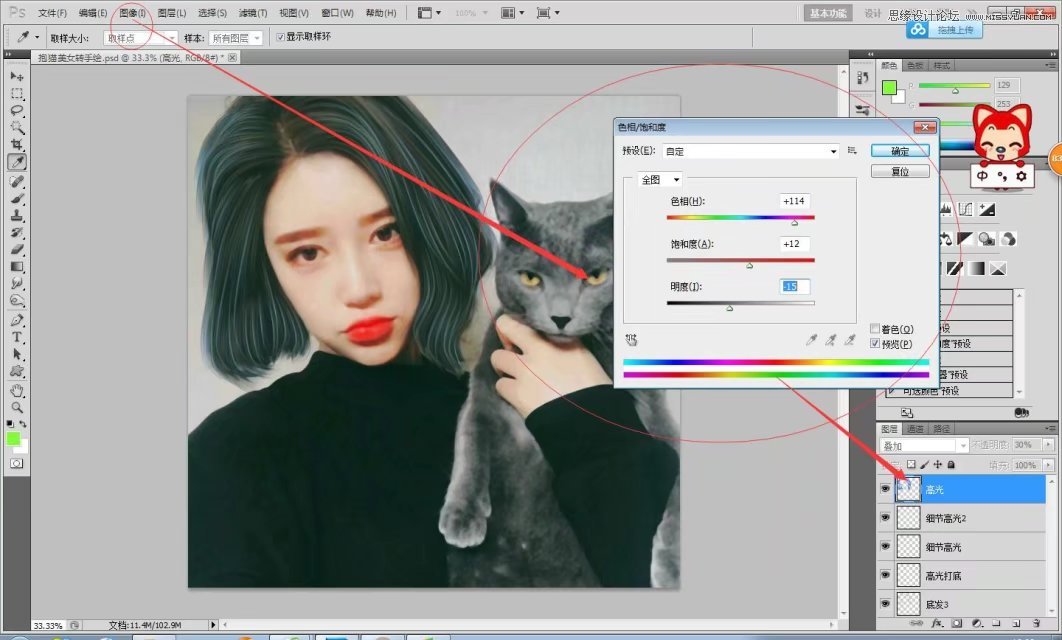Click the 拖拽上传 upload button

[945, 30]
